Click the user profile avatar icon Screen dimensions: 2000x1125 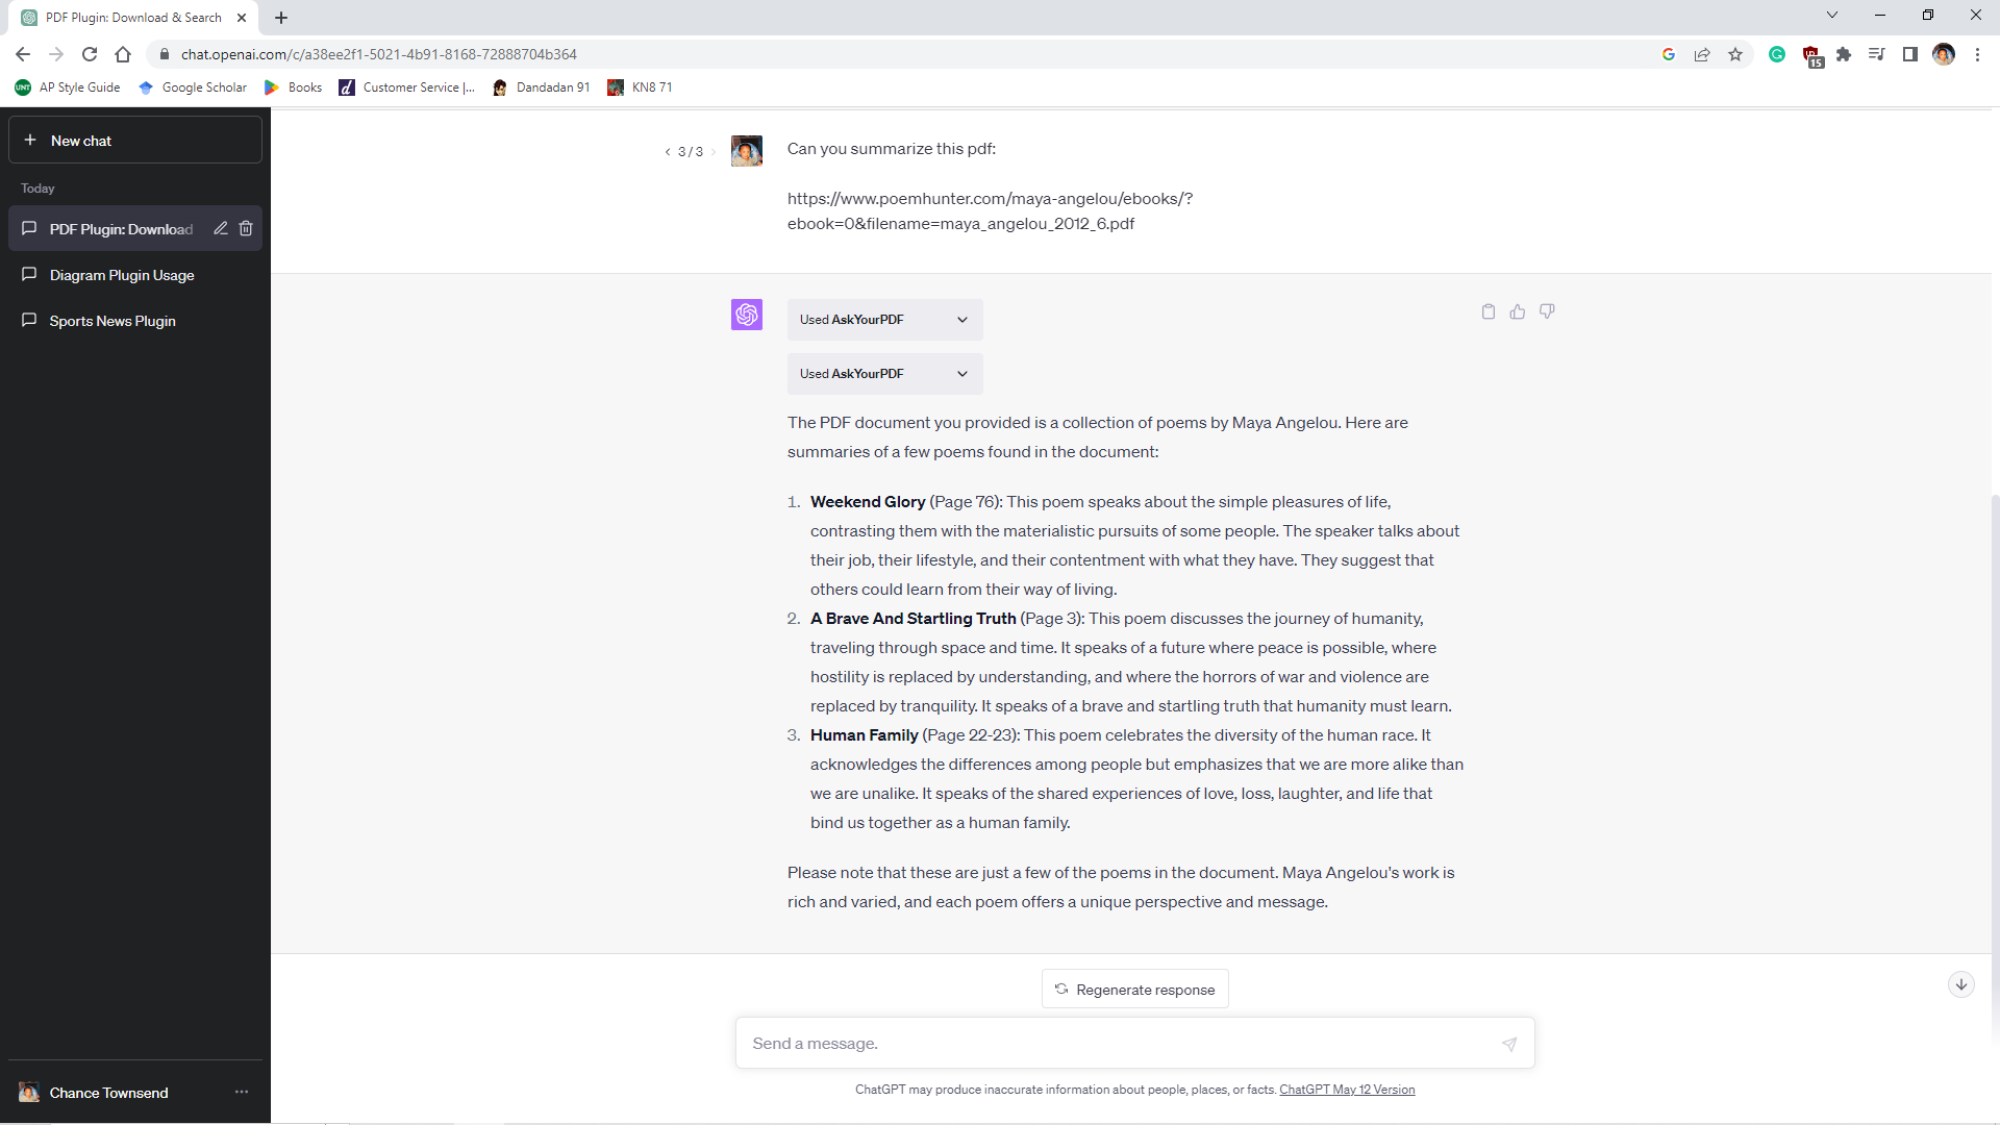pyautogui.click(x=1942, y=54)
